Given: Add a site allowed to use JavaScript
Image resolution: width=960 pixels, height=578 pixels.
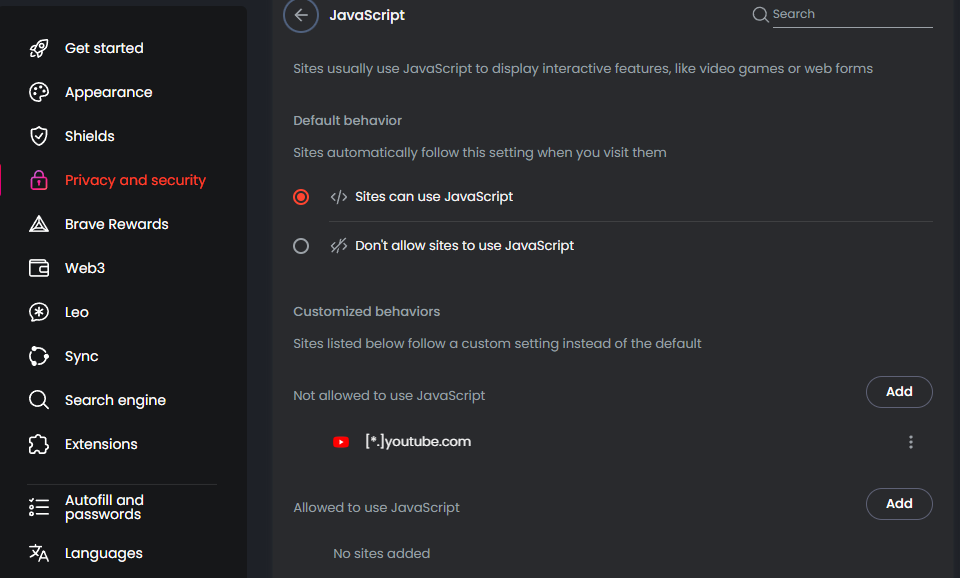Looking at the screenshot, I should point(899,504).
